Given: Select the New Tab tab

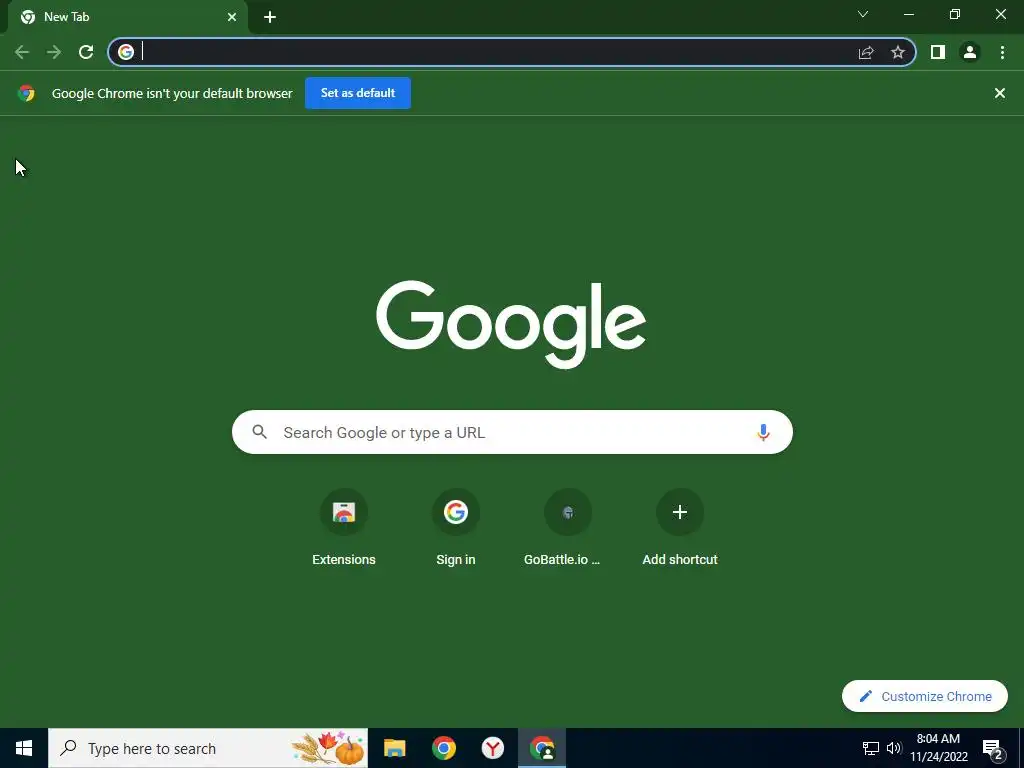Looking at the screenshot, I should click(128, 18).
